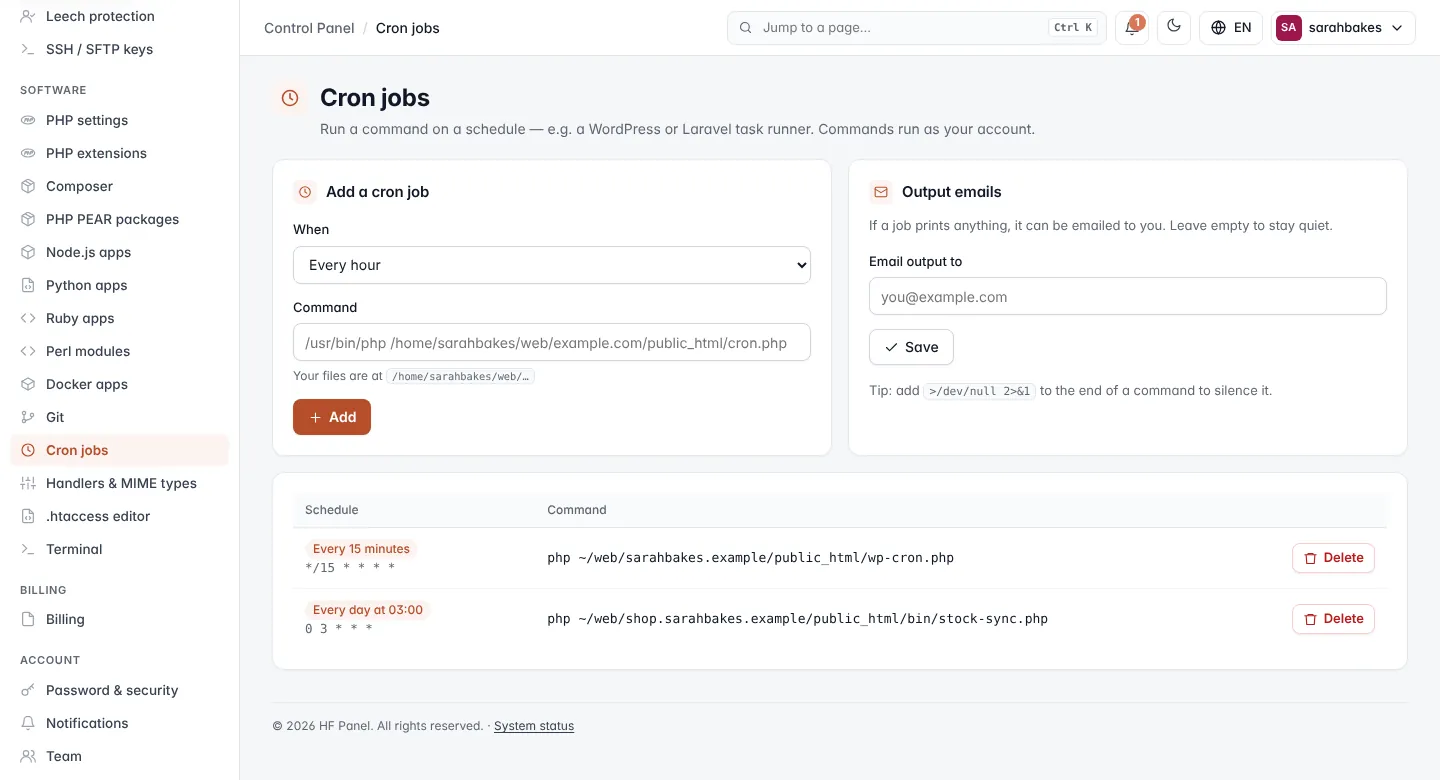Click the Python apps file icon

(28, 285)
